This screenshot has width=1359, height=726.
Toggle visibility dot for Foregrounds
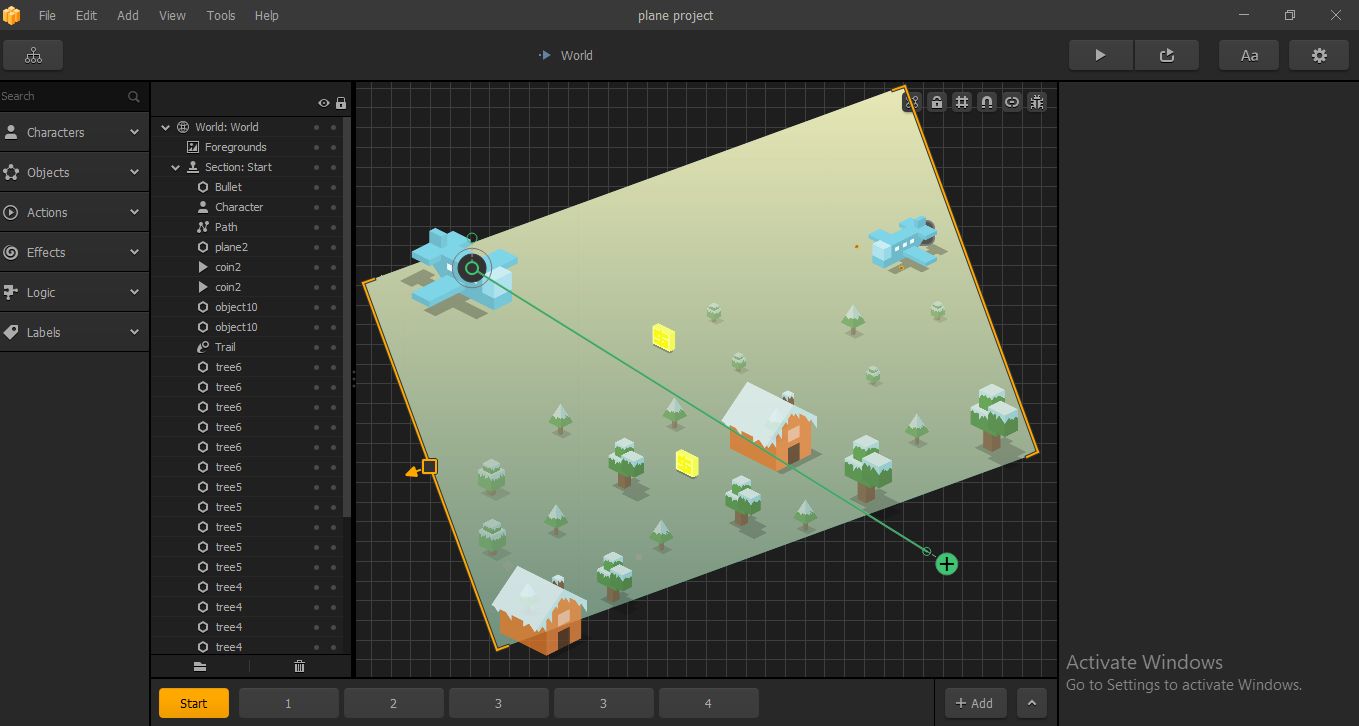[x=317, y=147]
